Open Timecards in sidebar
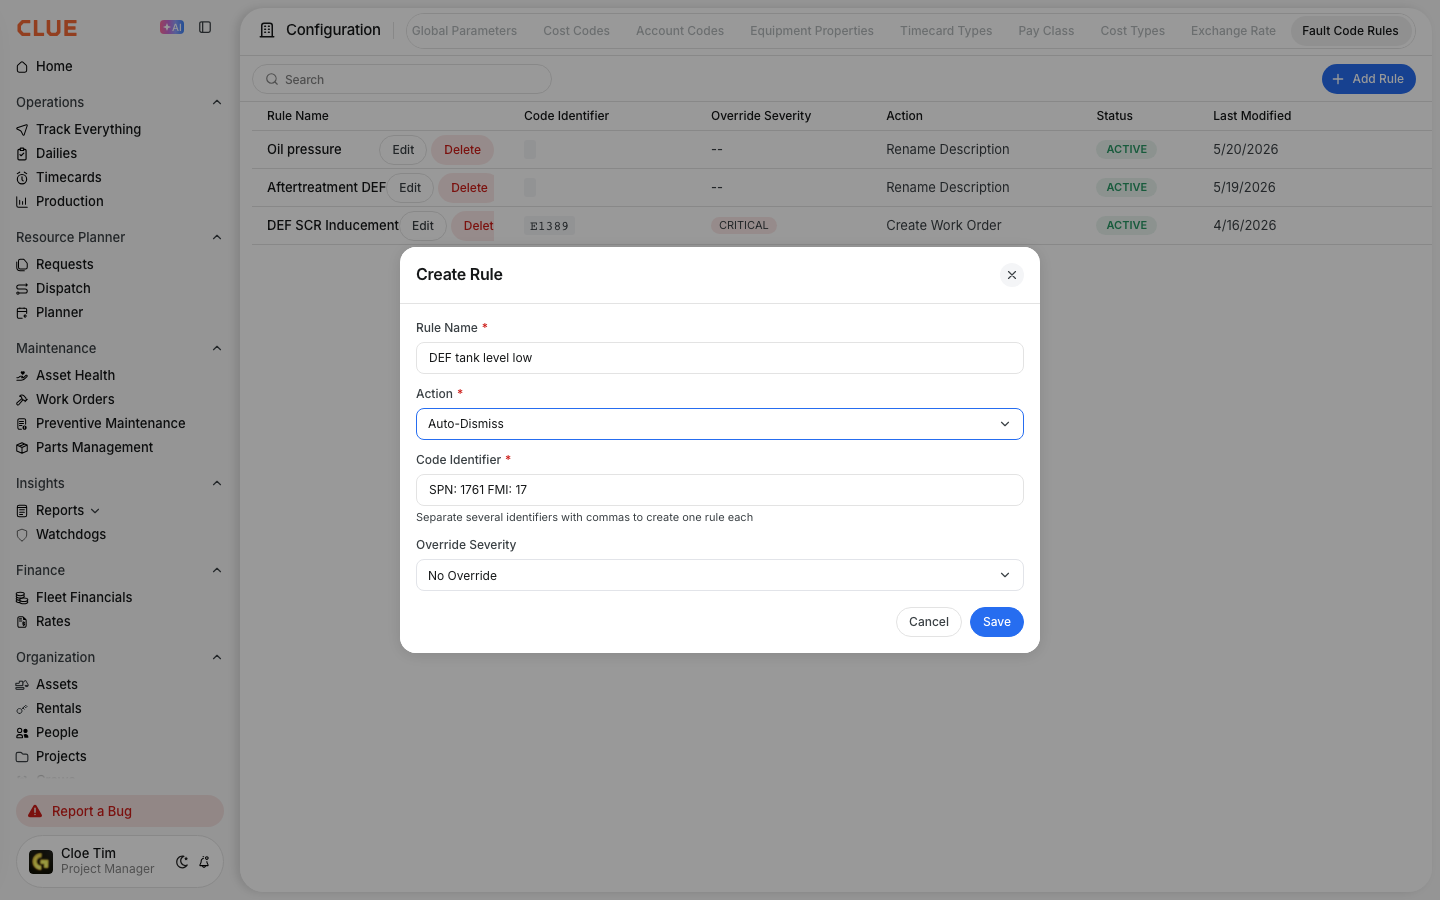Viewport: 1440px width, 900px height. pyautogui.click(x=68, y=177)
